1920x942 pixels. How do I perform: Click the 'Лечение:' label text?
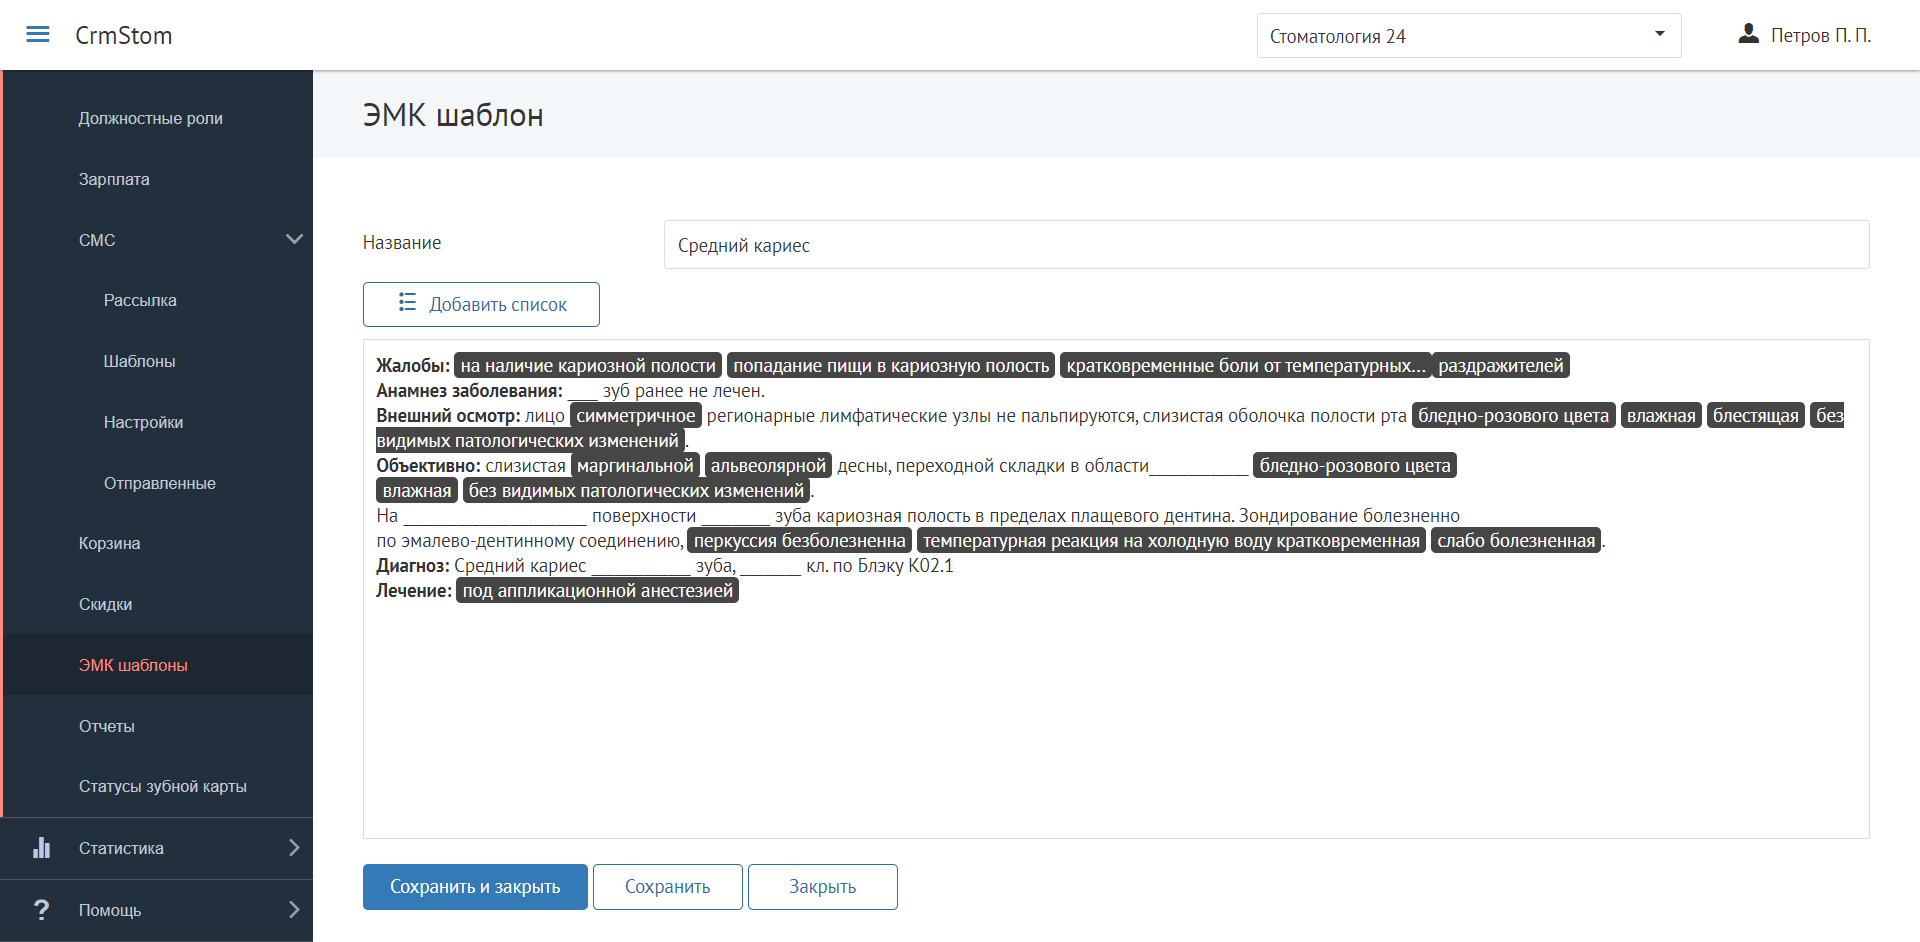[x=414, y=591]
